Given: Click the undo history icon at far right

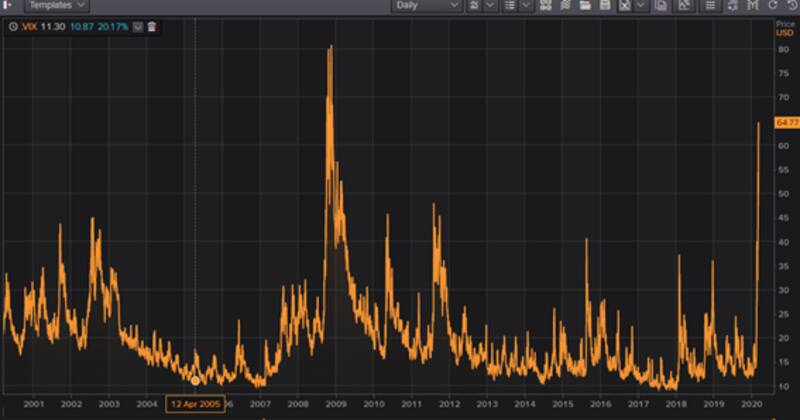Looking at the screenshot, I should (x=791, y=5).
